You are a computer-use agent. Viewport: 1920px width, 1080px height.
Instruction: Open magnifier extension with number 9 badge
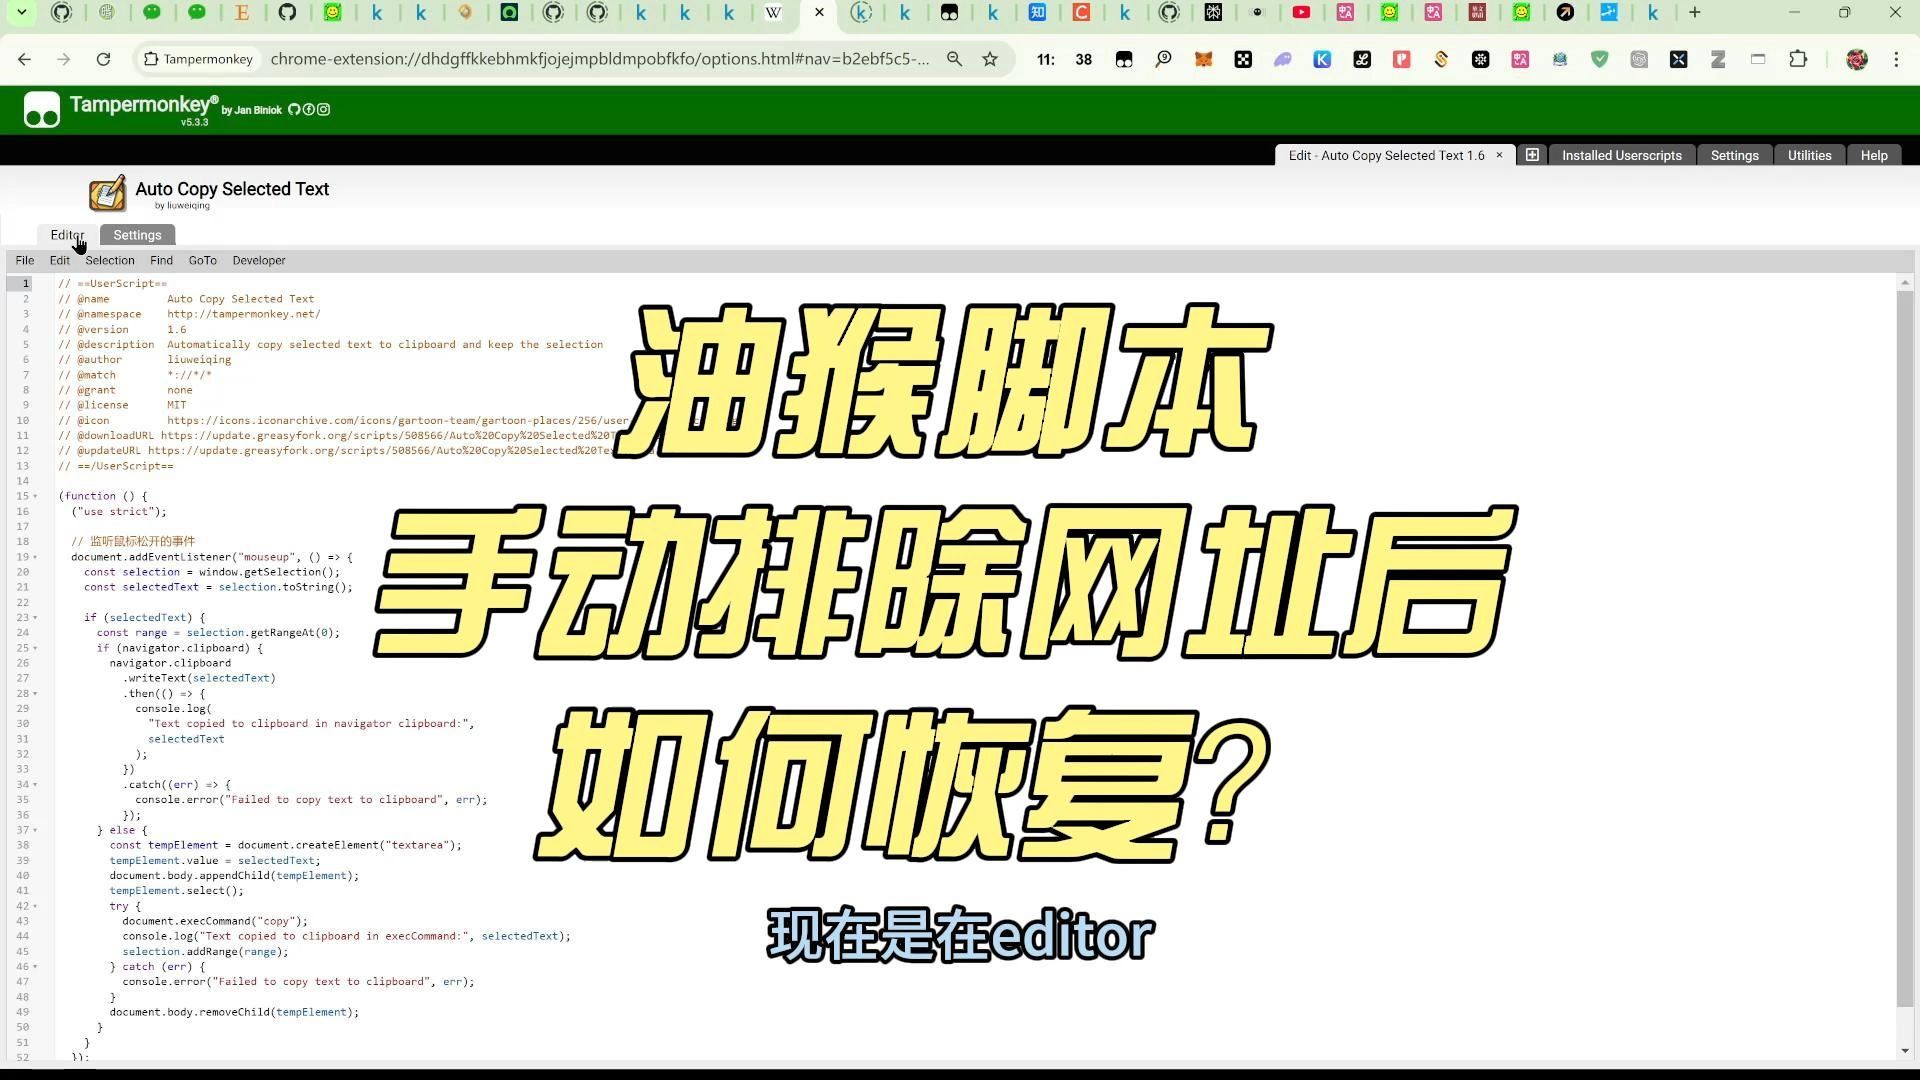click(x=1163, y=60)
